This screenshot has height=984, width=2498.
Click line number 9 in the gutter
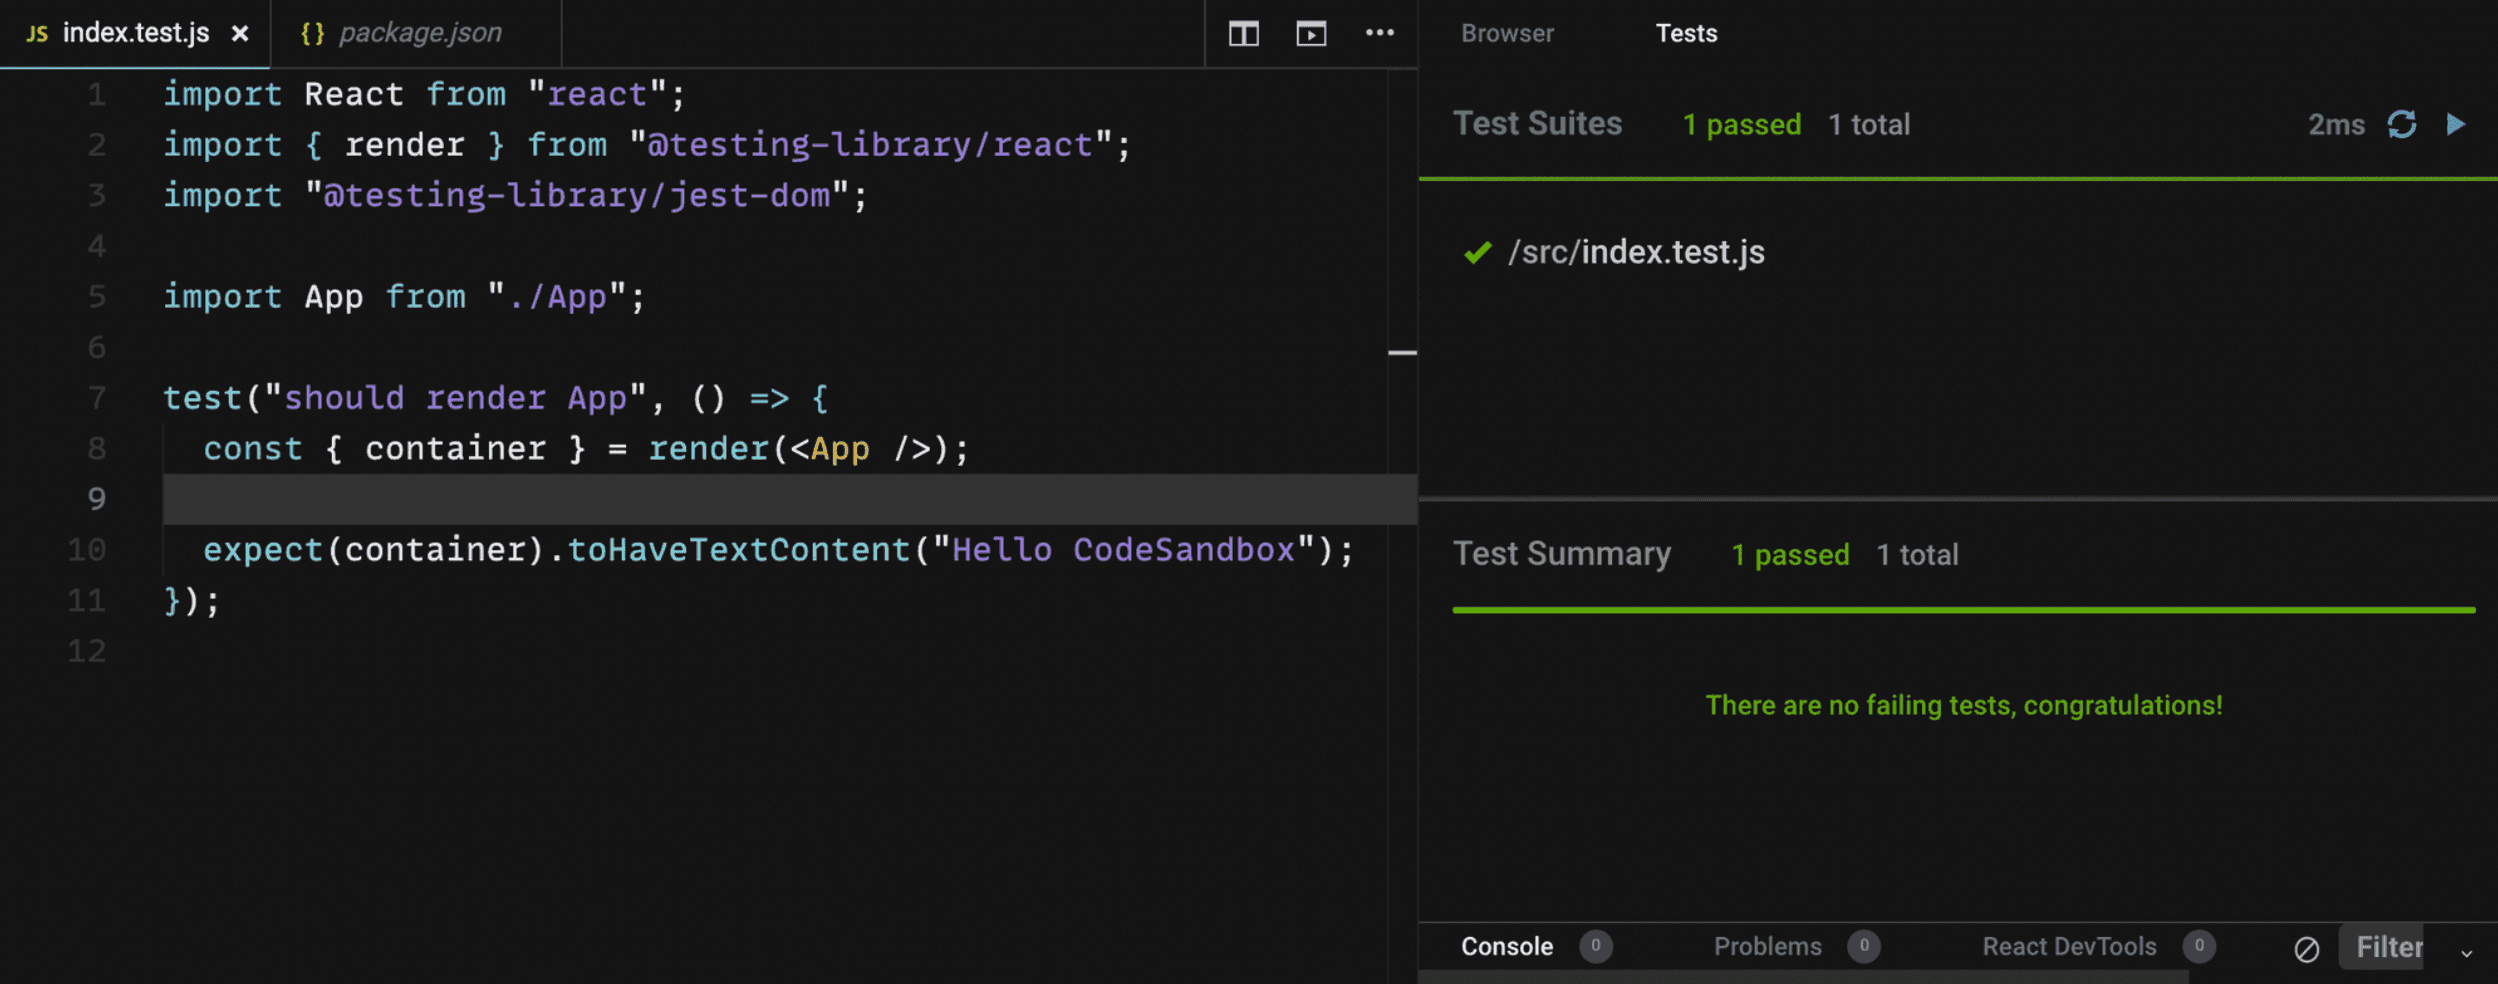click(x=96, y=498)
